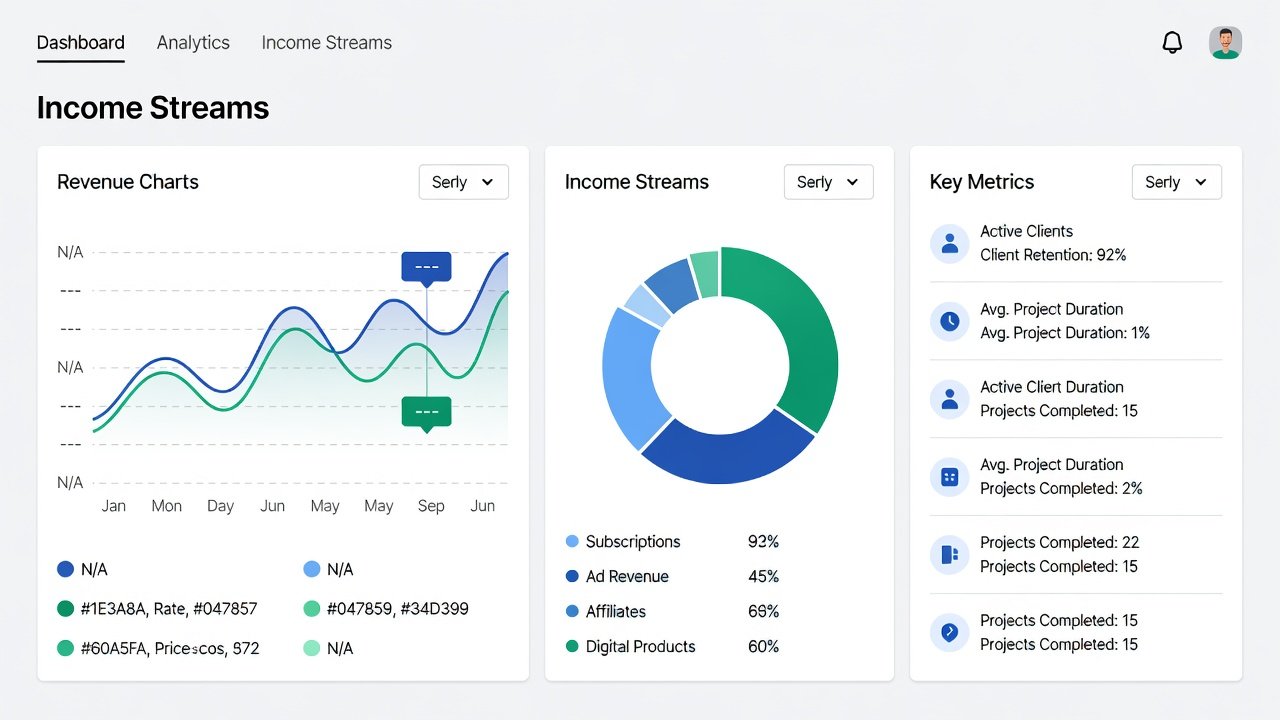Click the Active Clients label
Viewport: 1280px width, 720px height.
click(x=1026, y=231)
